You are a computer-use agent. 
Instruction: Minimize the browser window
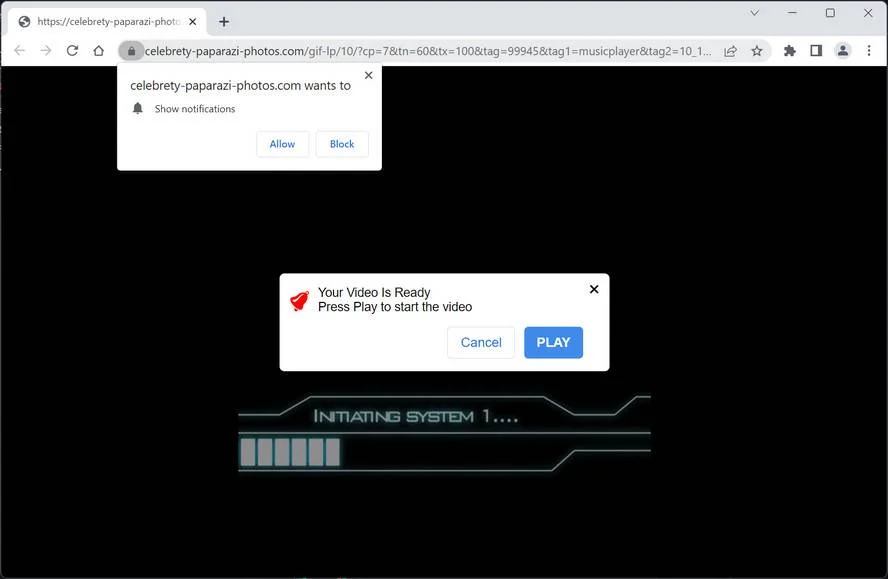coord(792,12)
